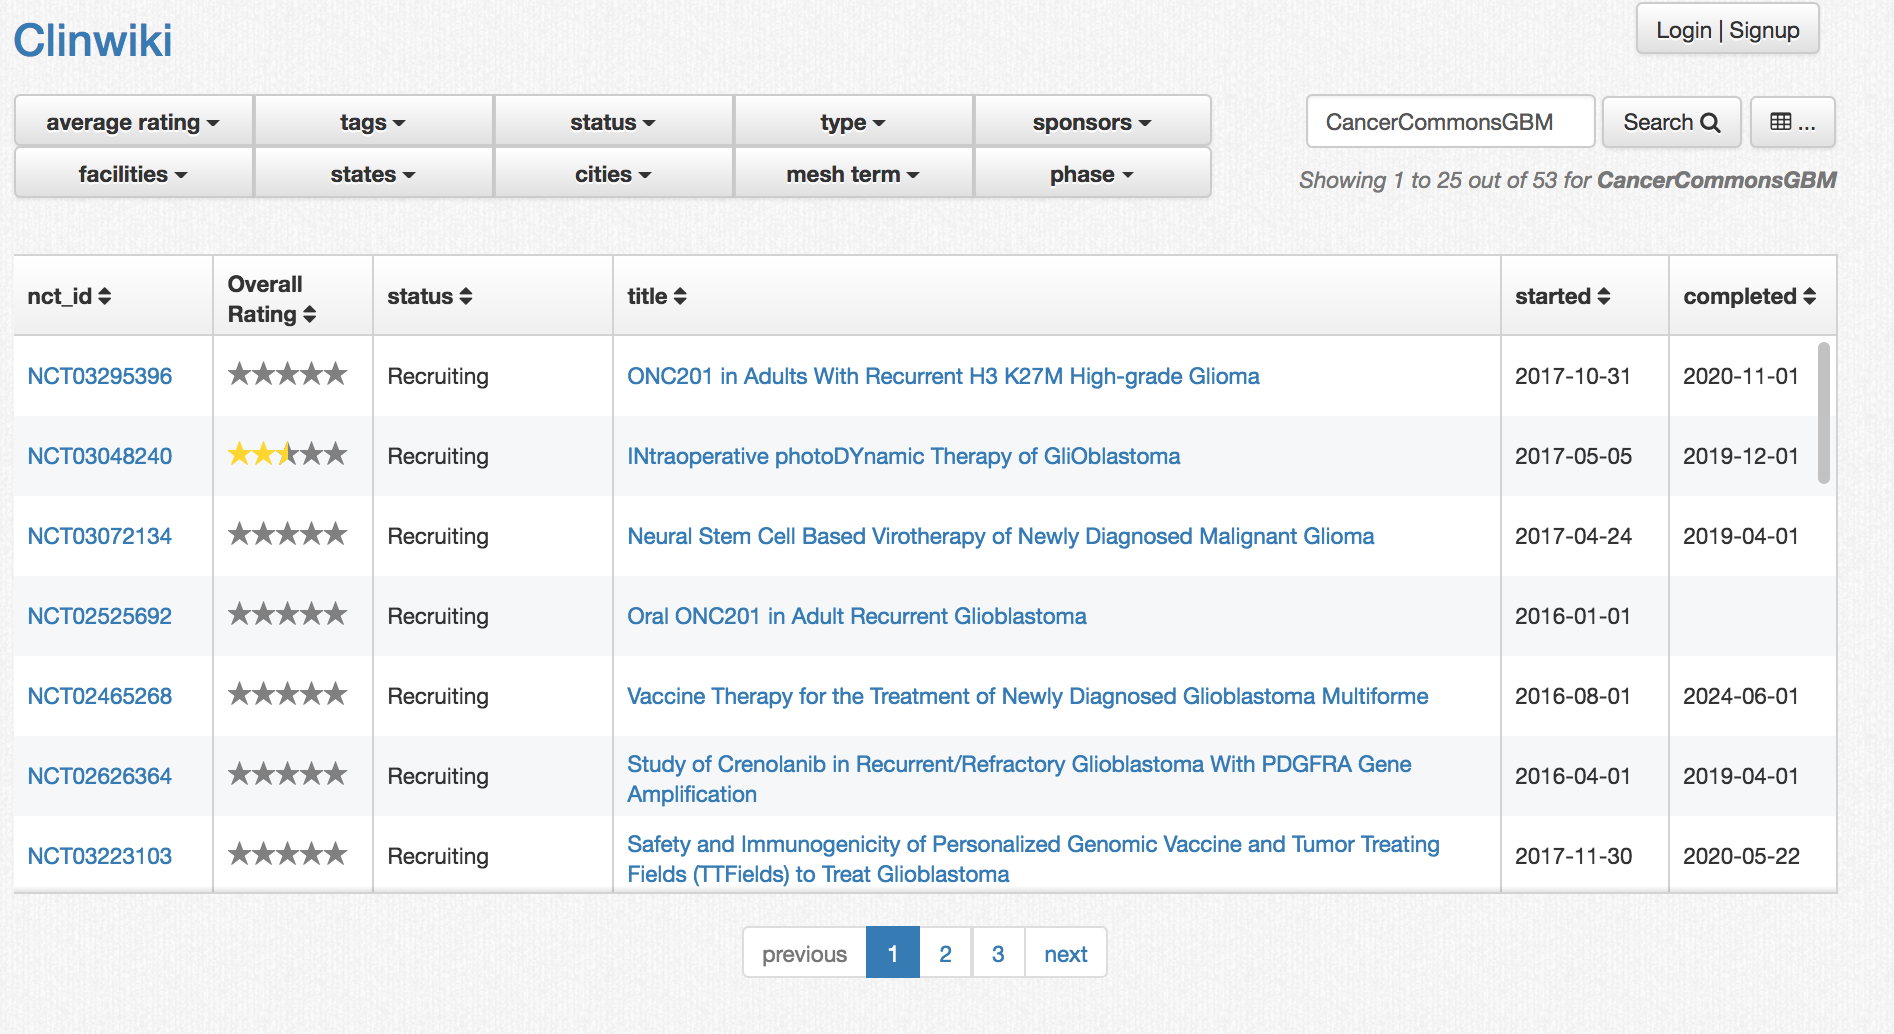This screenshot has height=1034, width=1894.
Task: Focus the CancerCommonsGBM search field
Action: point(1450,122)
